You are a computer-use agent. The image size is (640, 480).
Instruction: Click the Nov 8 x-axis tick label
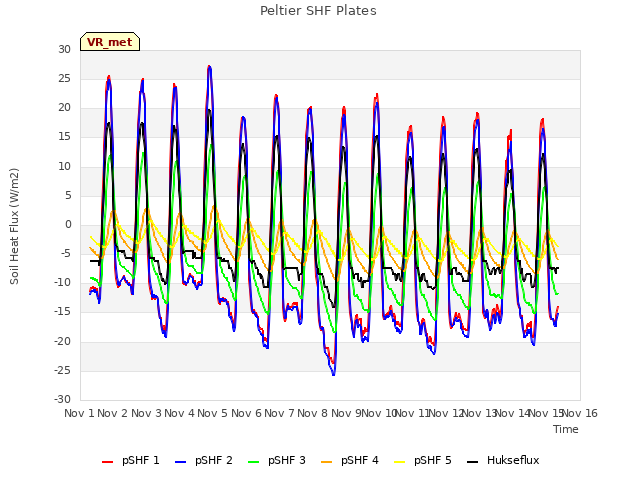(312, 413)
